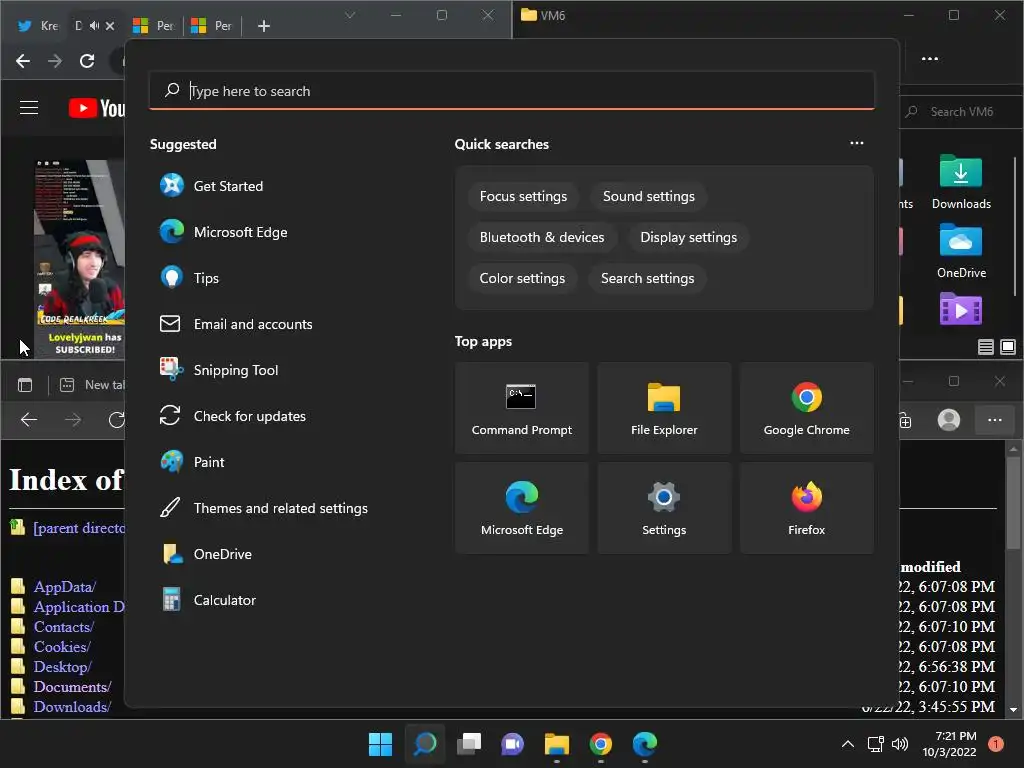Open the notification badge in tray
This screenshot has height=768, width=1024.
995,744
